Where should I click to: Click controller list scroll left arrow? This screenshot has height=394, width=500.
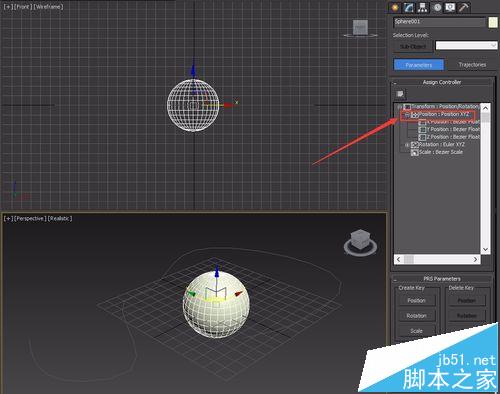point(399,259)
